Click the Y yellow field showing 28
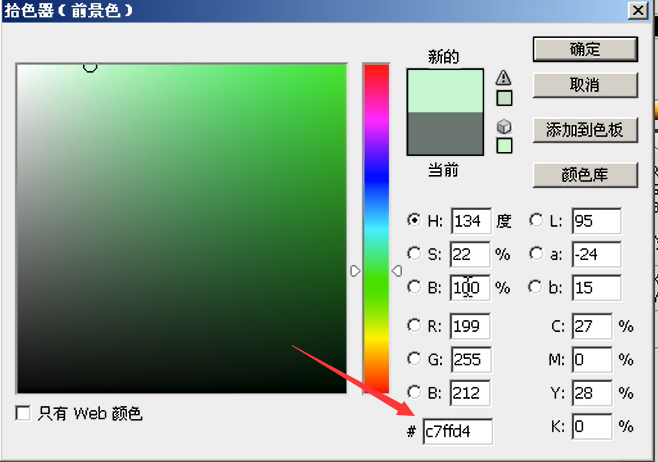 tap(592, 393)
